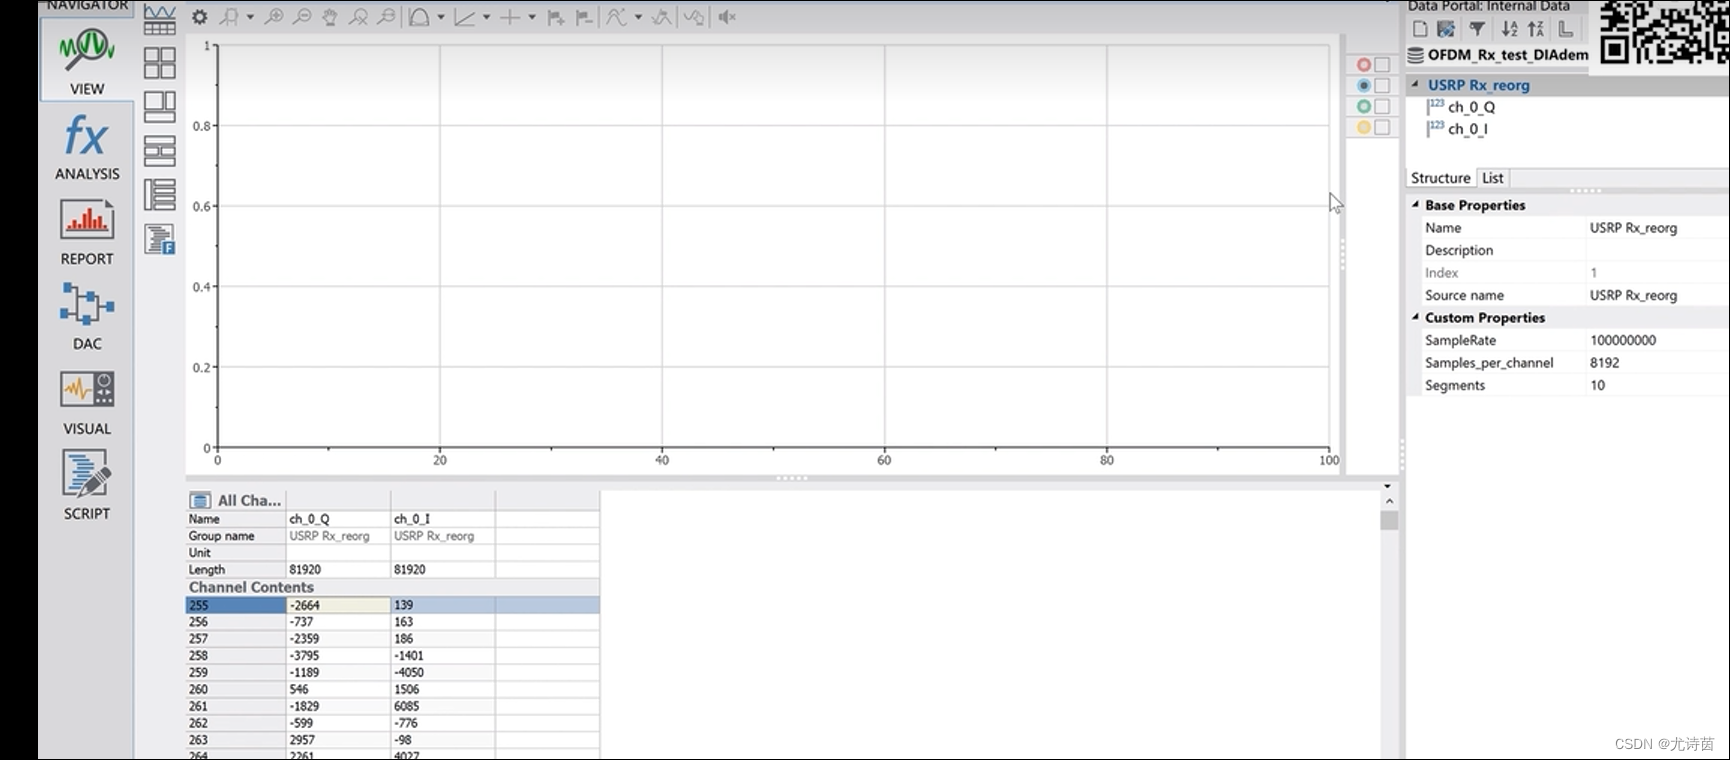
Task: Click the zoom-off crossed magnifier icon
Action: click(x=358, y=17)
